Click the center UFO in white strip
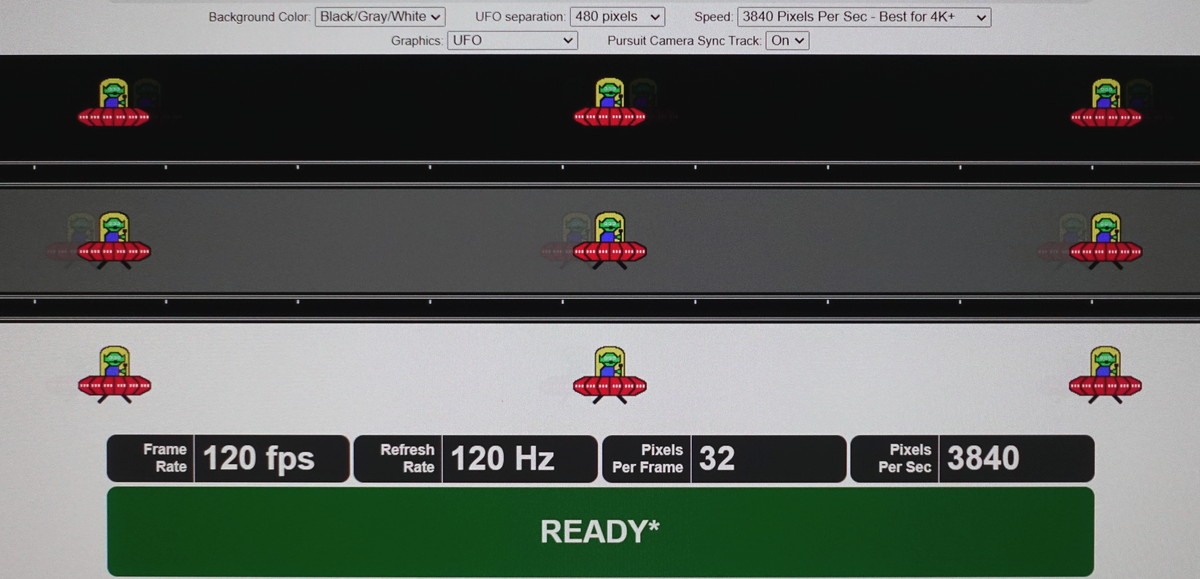 click(609, 374)
